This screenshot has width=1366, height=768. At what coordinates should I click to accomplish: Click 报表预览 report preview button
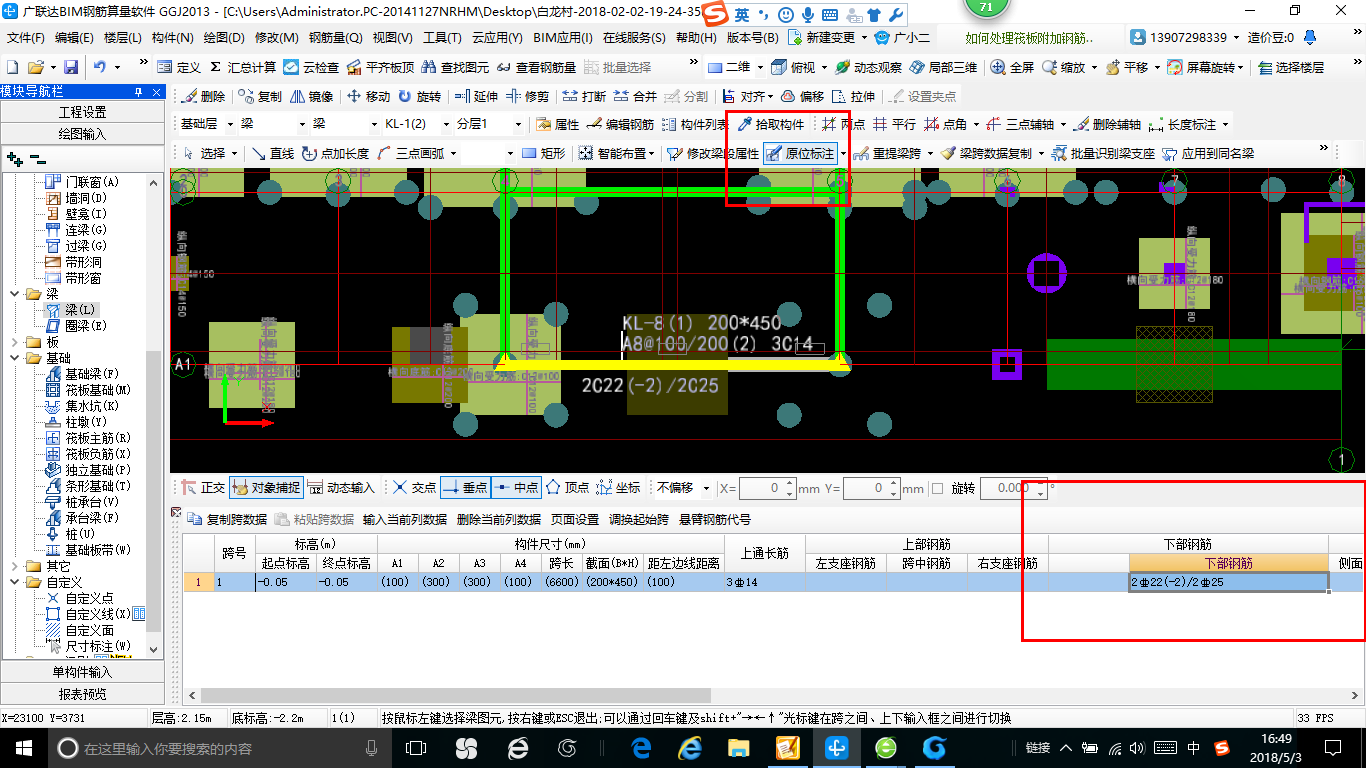(x=82, y=694)
